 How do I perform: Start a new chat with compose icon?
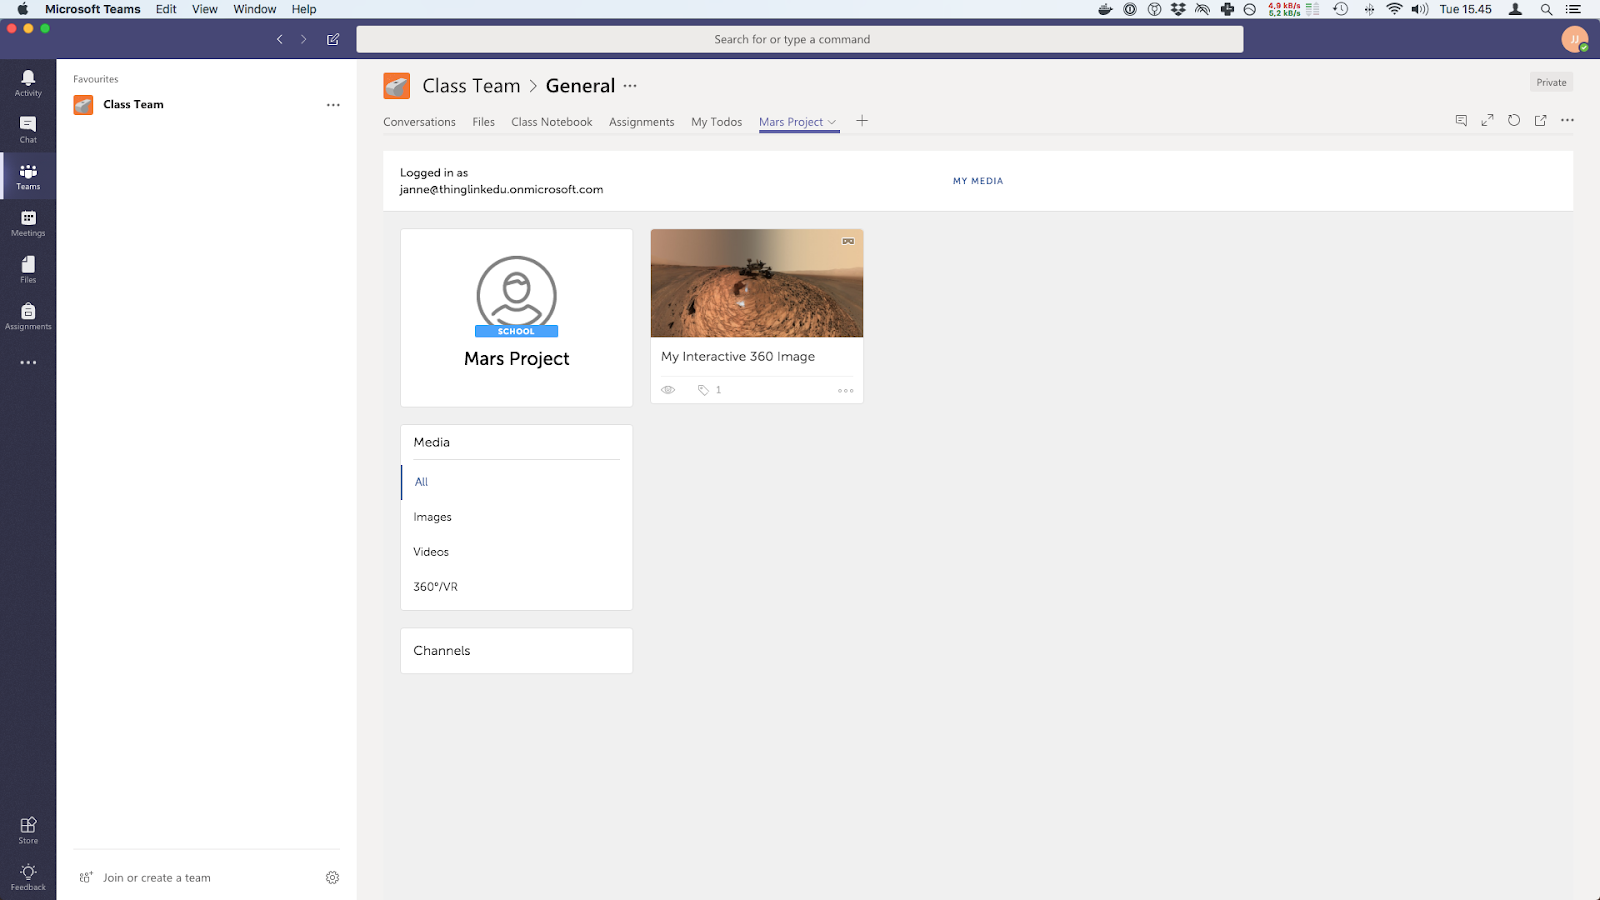(333, 39)
